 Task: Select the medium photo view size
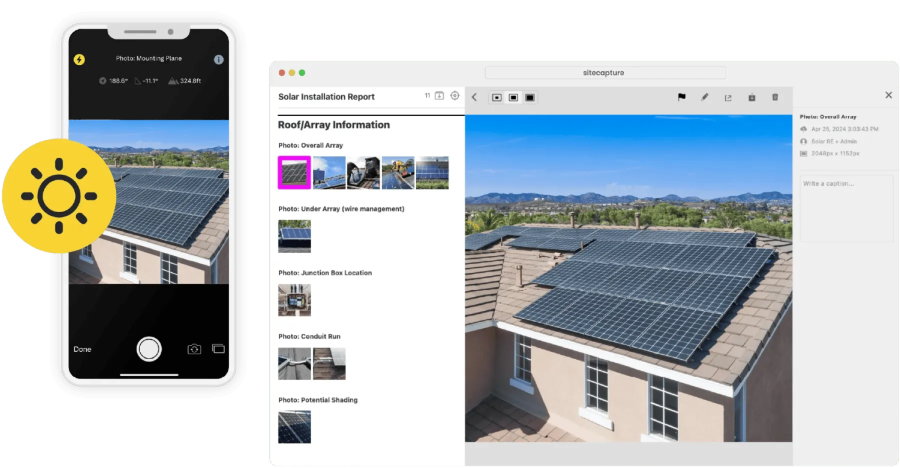[513, 98]
